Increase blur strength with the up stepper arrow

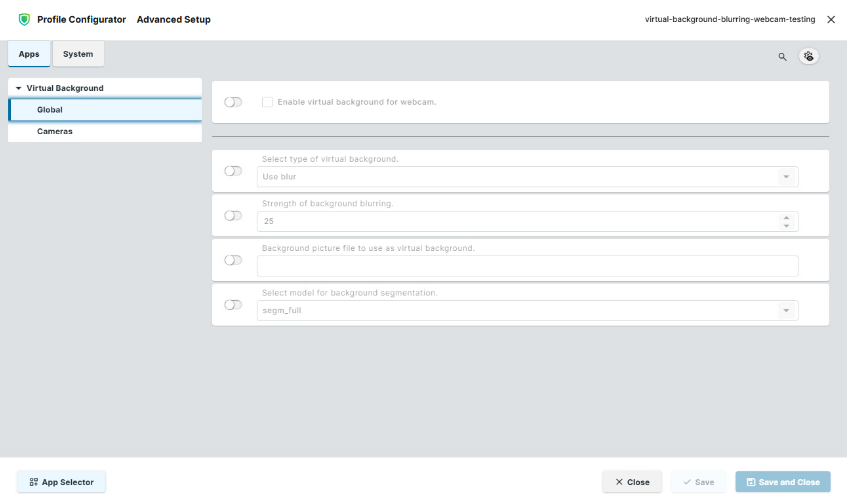(786, 217)
